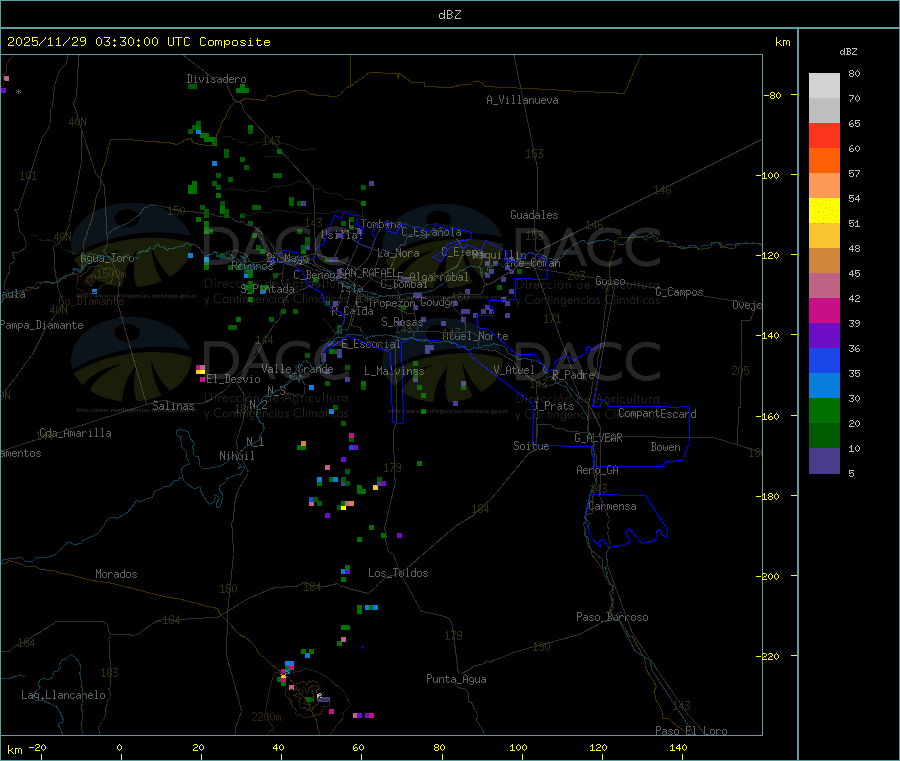Click the dBZ title at top center
This screenshot has height=761, width=900.
tap(449, 15)
